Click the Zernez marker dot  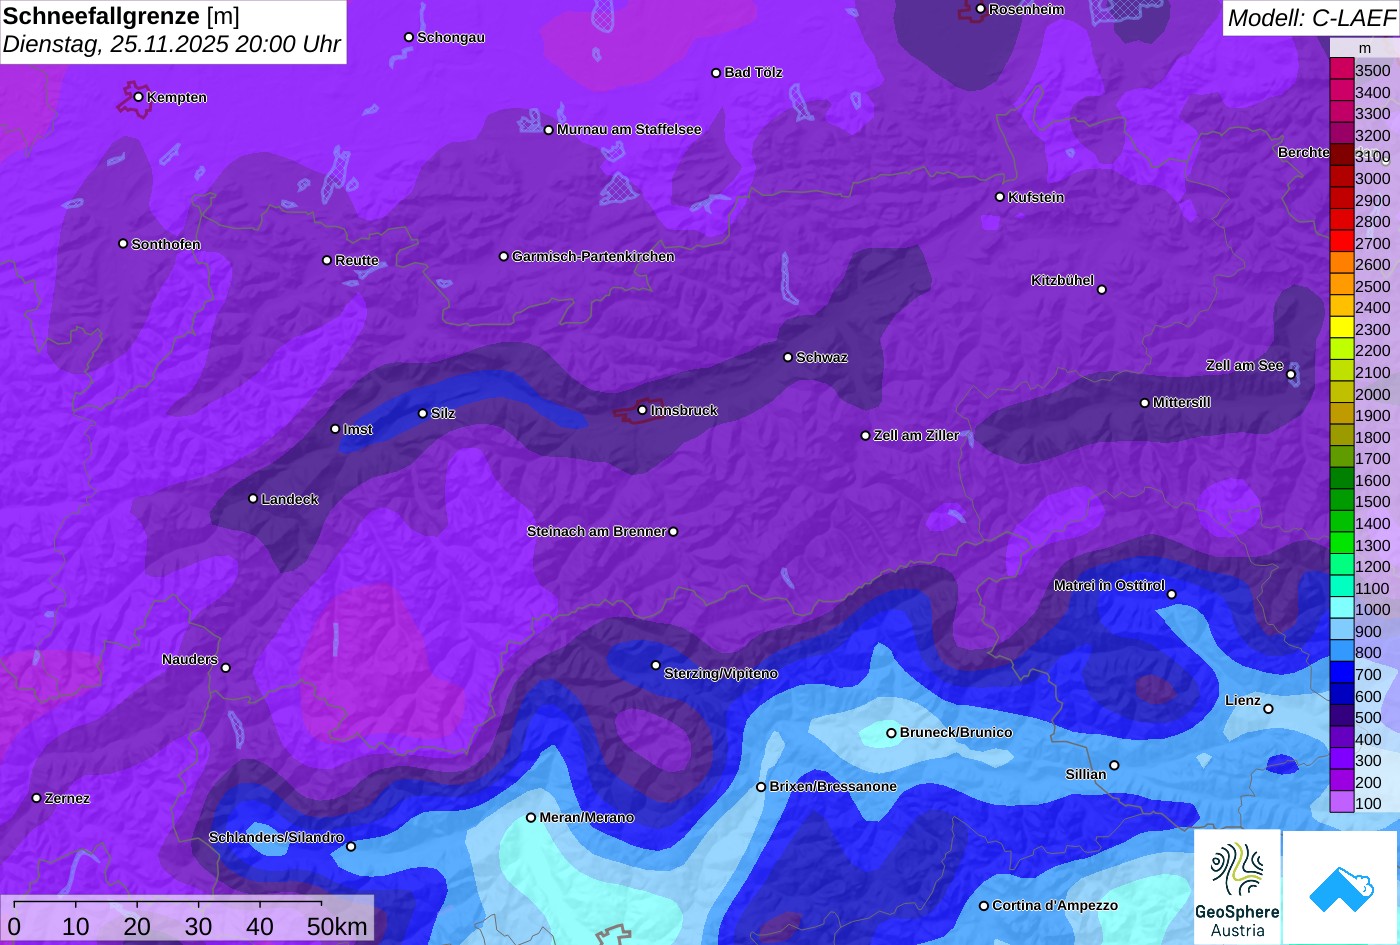click(36, 798)
